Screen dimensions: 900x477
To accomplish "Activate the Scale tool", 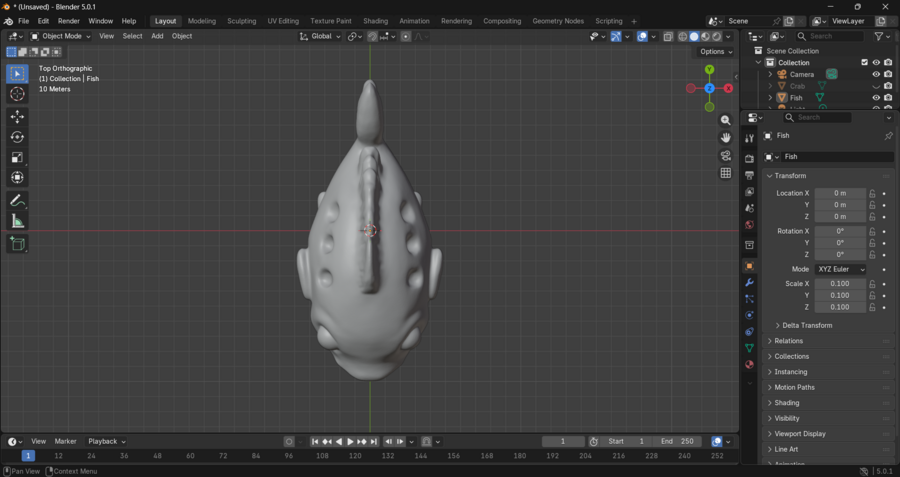I will 17,157.
